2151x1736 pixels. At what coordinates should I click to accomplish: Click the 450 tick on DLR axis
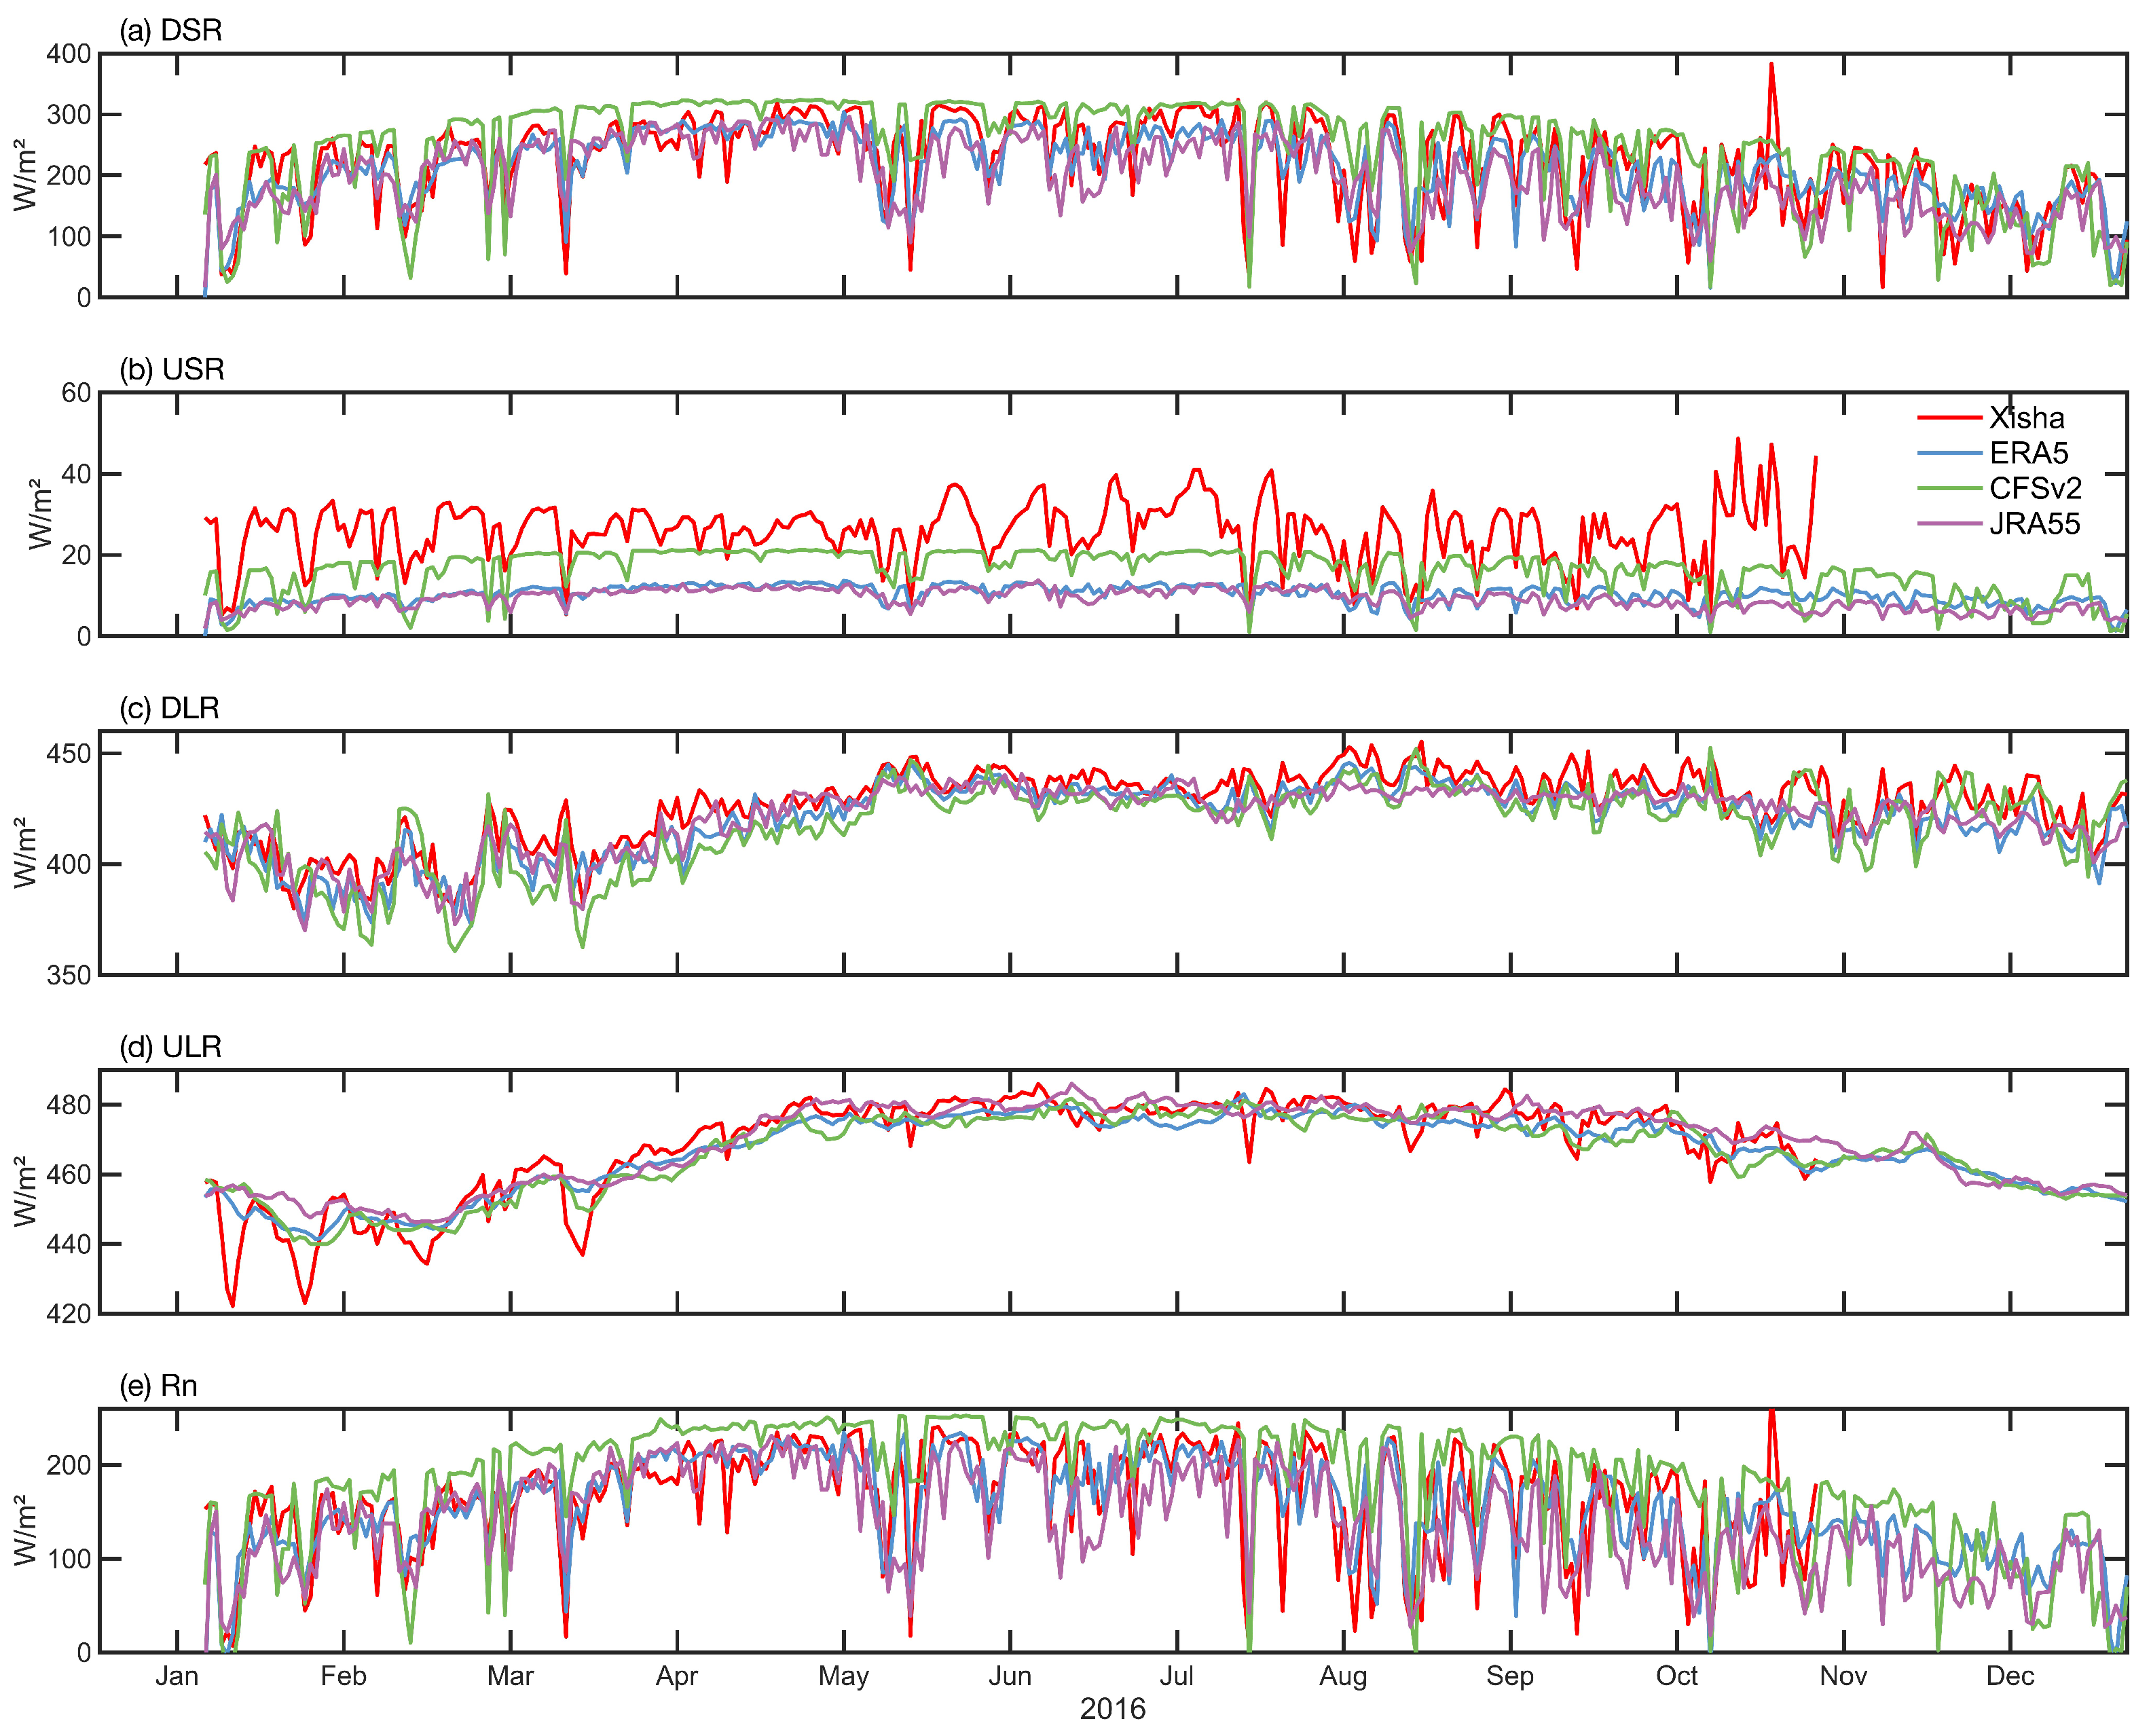click(69, 754)
